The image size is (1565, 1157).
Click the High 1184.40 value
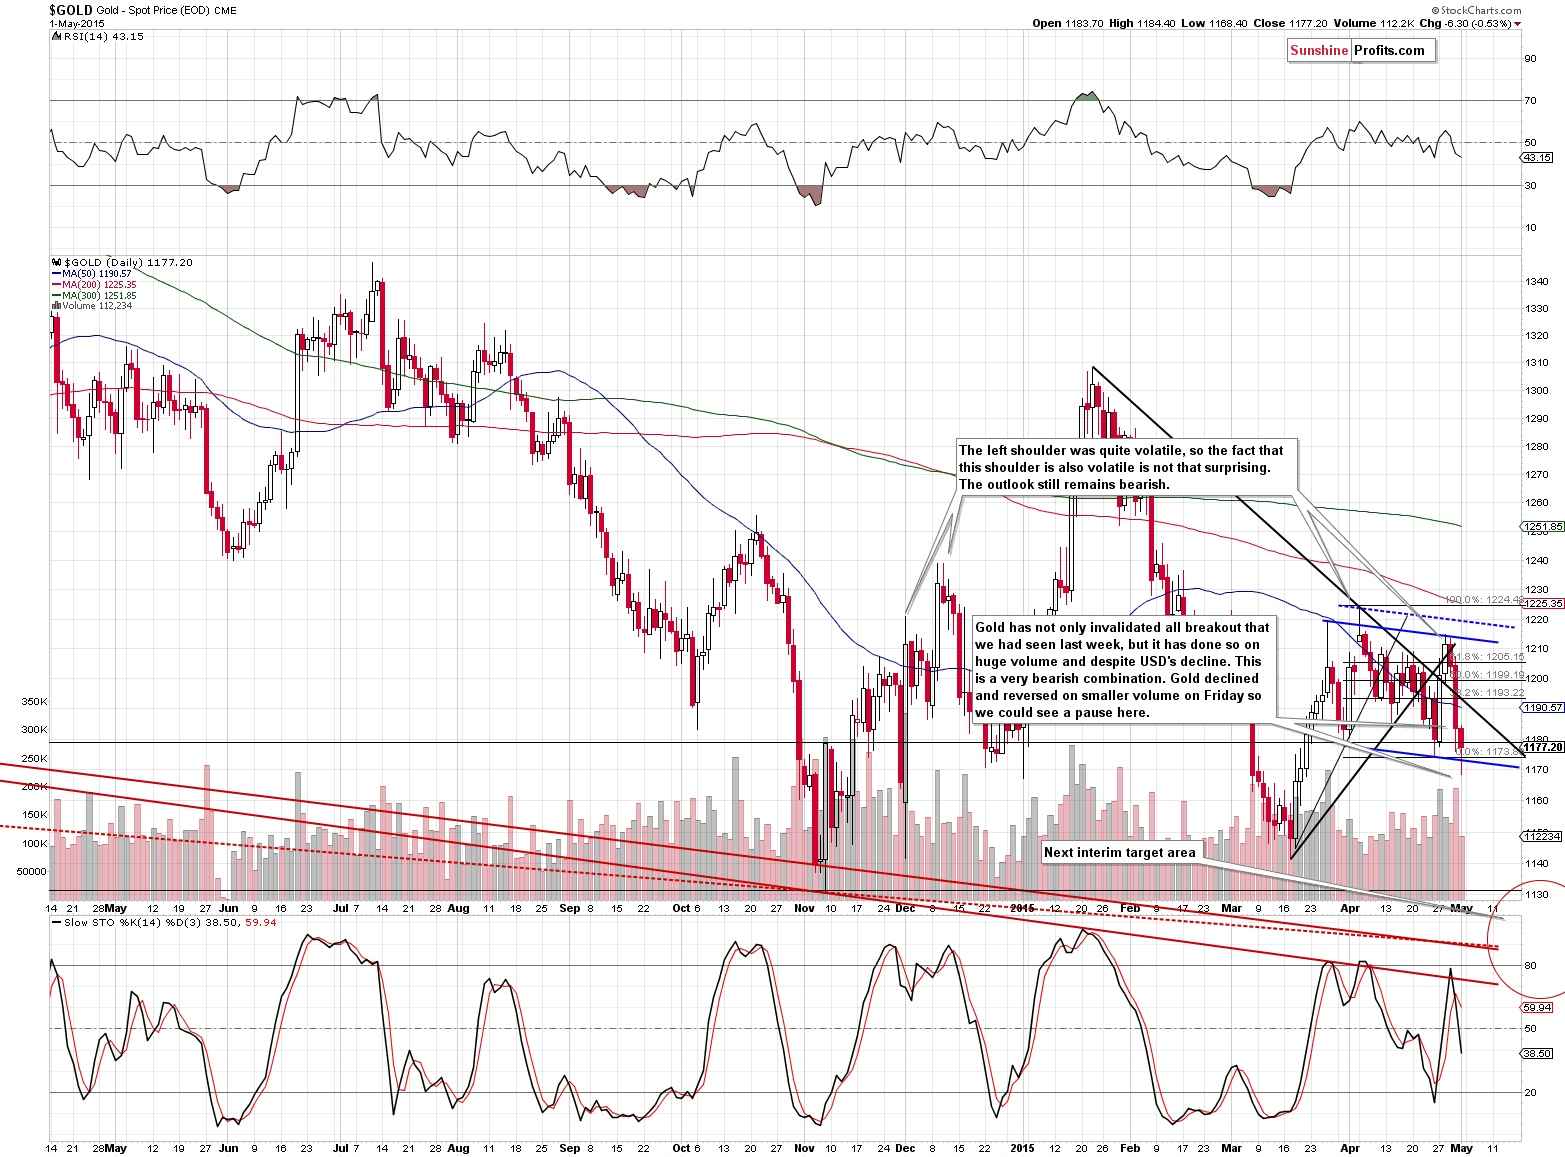[1142, 23]
